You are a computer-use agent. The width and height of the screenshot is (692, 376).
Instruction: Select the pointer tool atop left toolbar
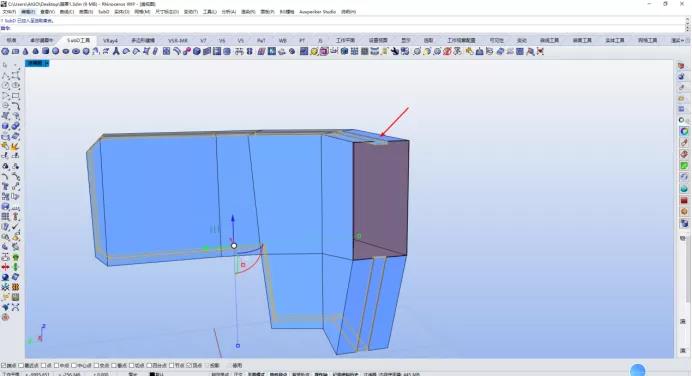[x=5, y=65]
